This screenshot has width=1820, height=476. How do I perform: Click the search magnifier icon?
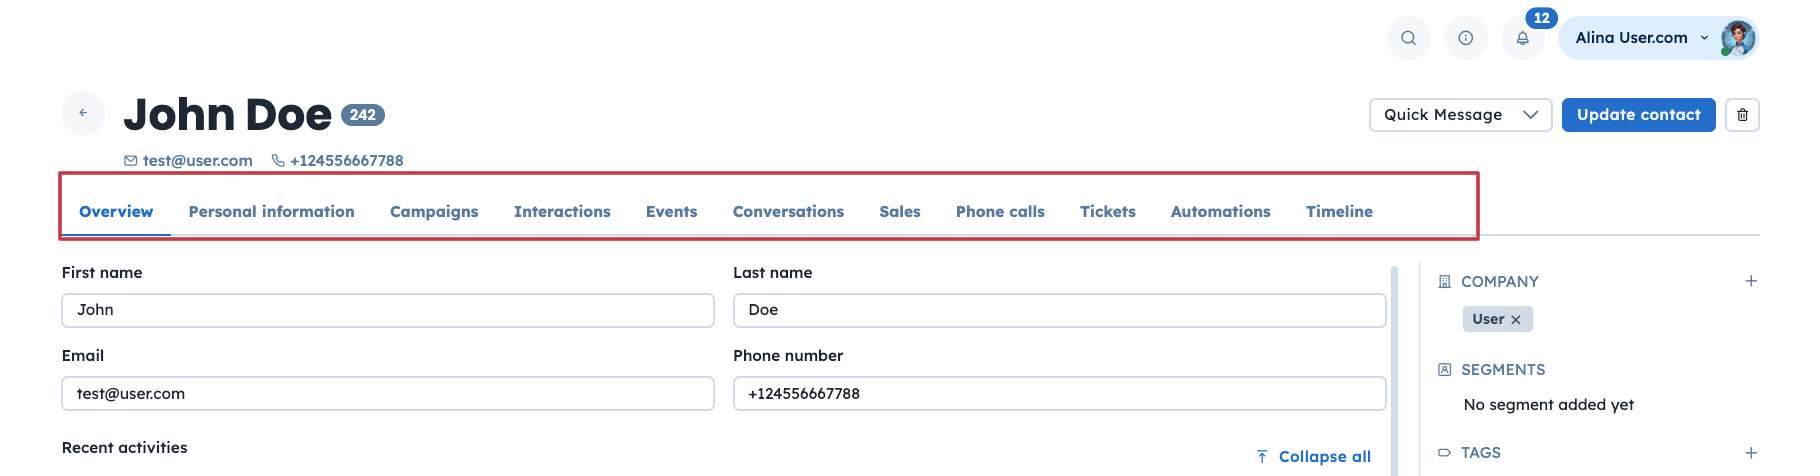tap(1408, 38)
